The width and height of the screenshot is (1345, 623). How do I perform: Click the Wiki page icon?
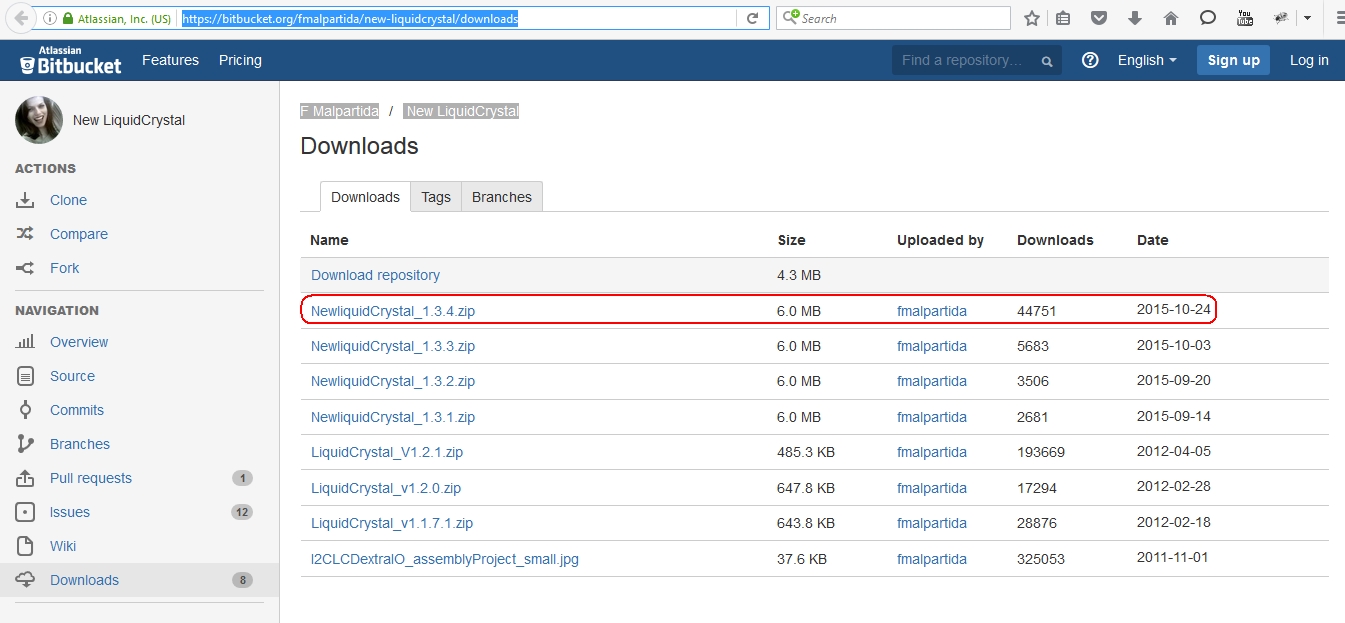27,546
